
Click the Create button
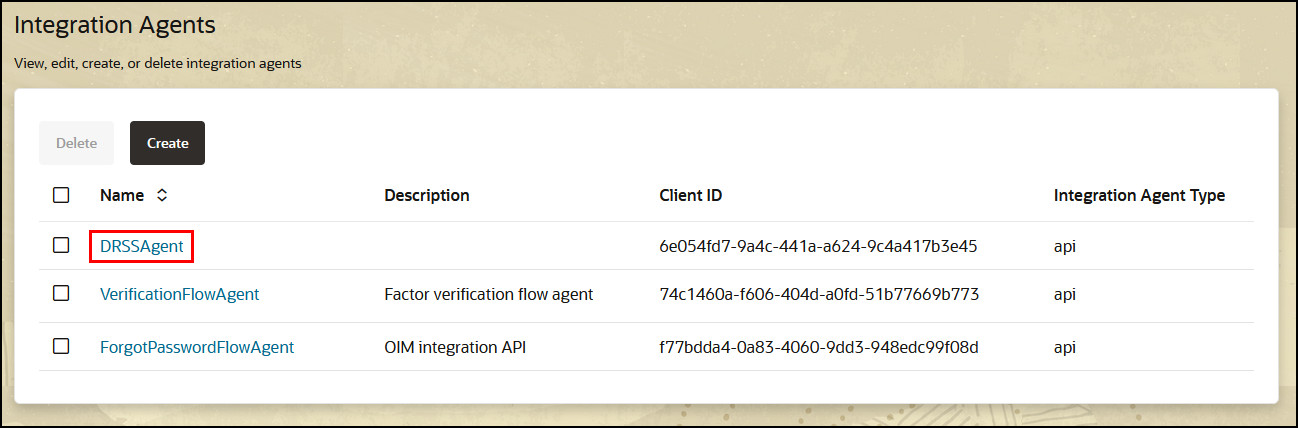click(x=167, y=143)
